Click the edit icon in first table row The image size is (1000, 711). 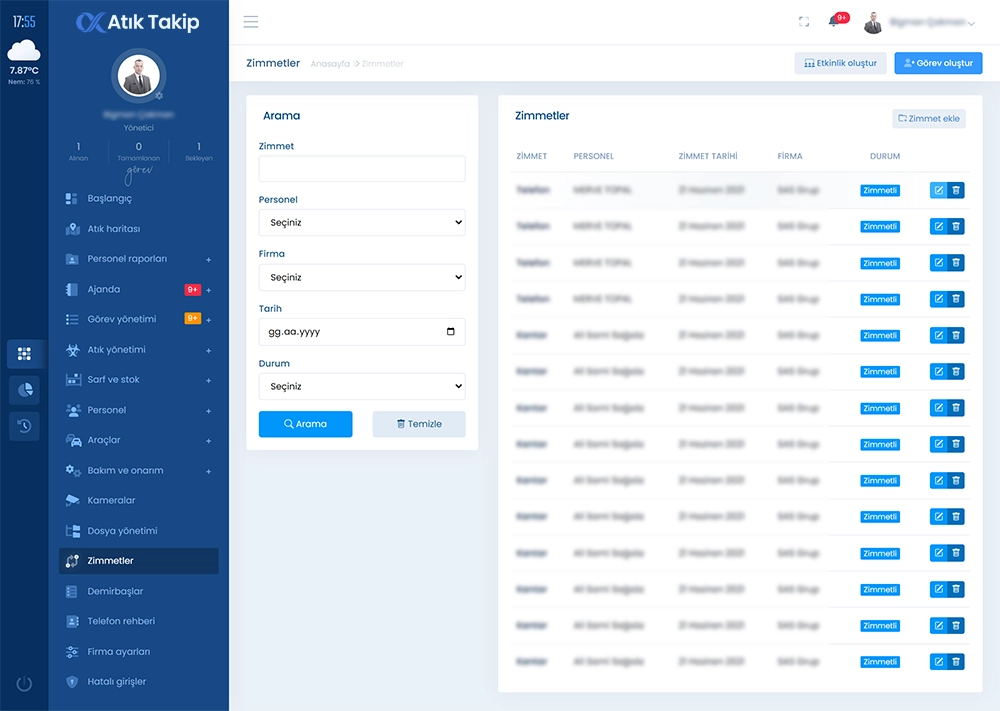click(x=939, y=190)
